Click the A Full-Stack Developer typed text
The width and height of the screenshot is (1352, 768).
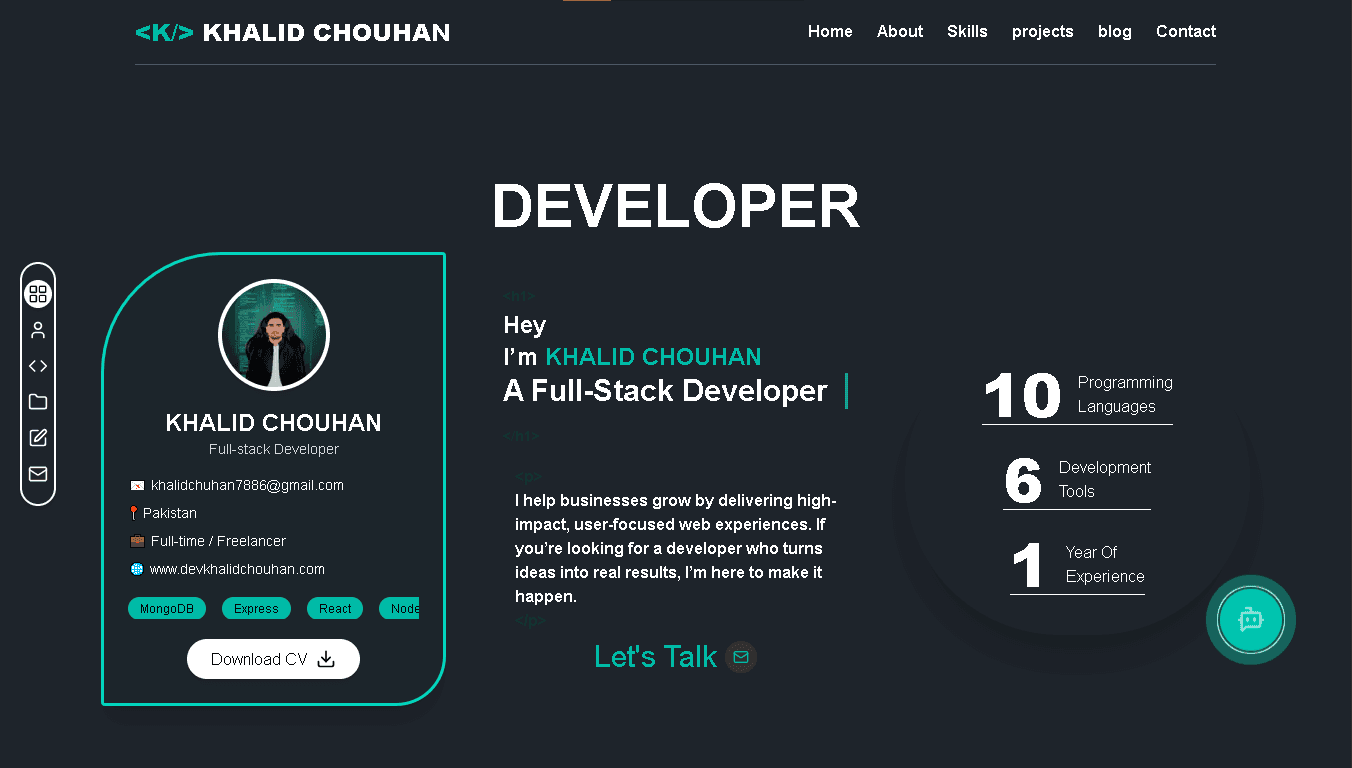(x=666, y=391)
